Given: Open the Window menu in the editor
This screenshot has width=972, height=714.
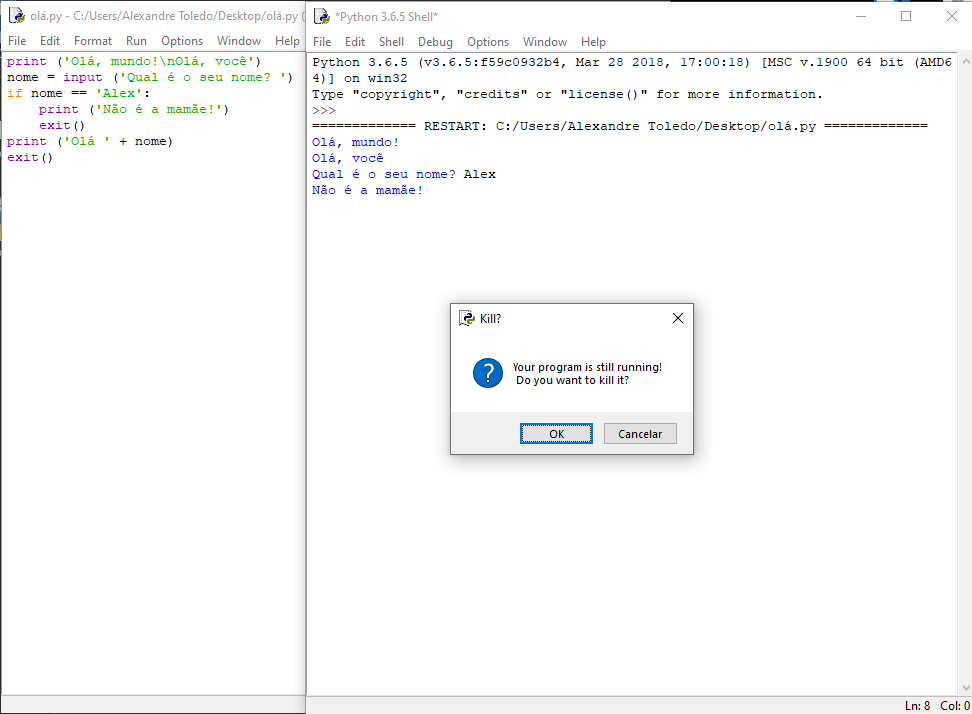Looking at the screenshot, I should click(239, 41).
